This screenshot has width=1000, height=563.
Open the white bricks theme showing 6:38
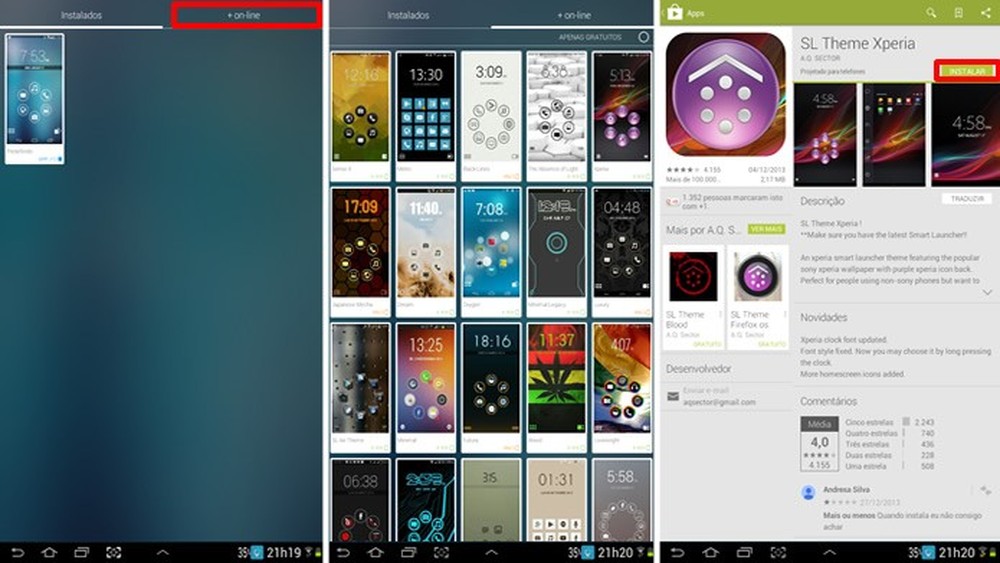click(x=556, y=117)
